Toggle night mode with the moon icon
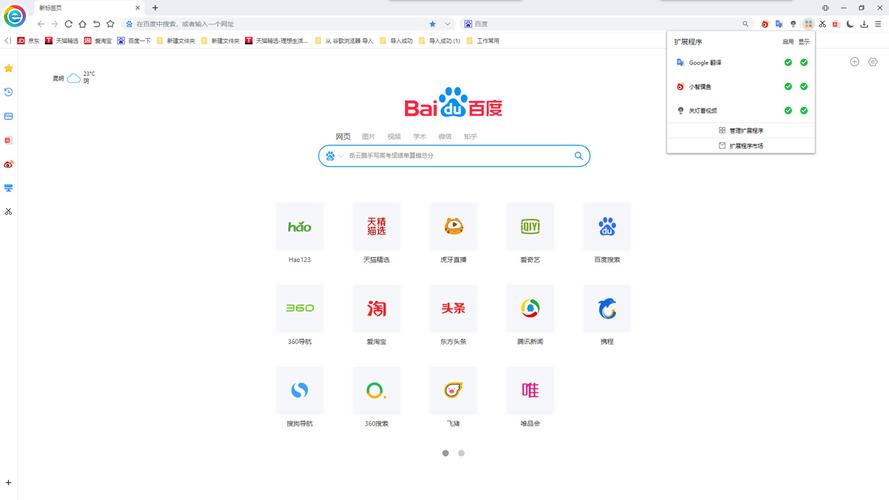The width and height of the screenshot is (889, 500). tap(850, 24)
